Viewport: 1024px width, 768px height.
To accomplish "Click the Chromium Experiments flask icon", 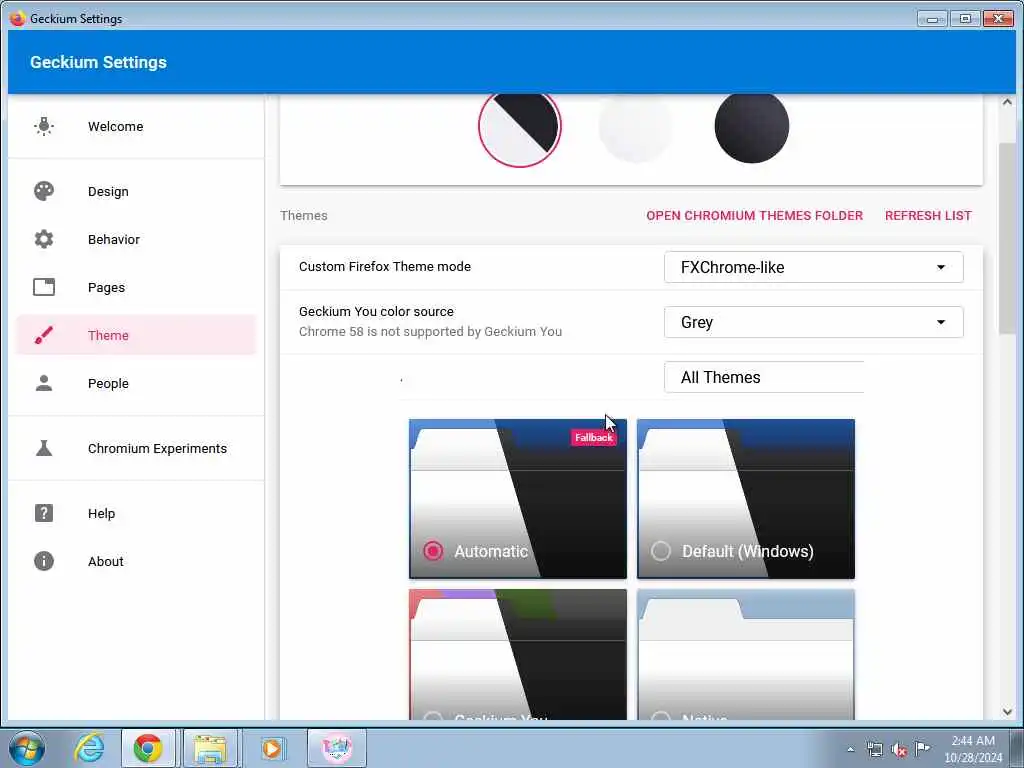I will 44,448.
